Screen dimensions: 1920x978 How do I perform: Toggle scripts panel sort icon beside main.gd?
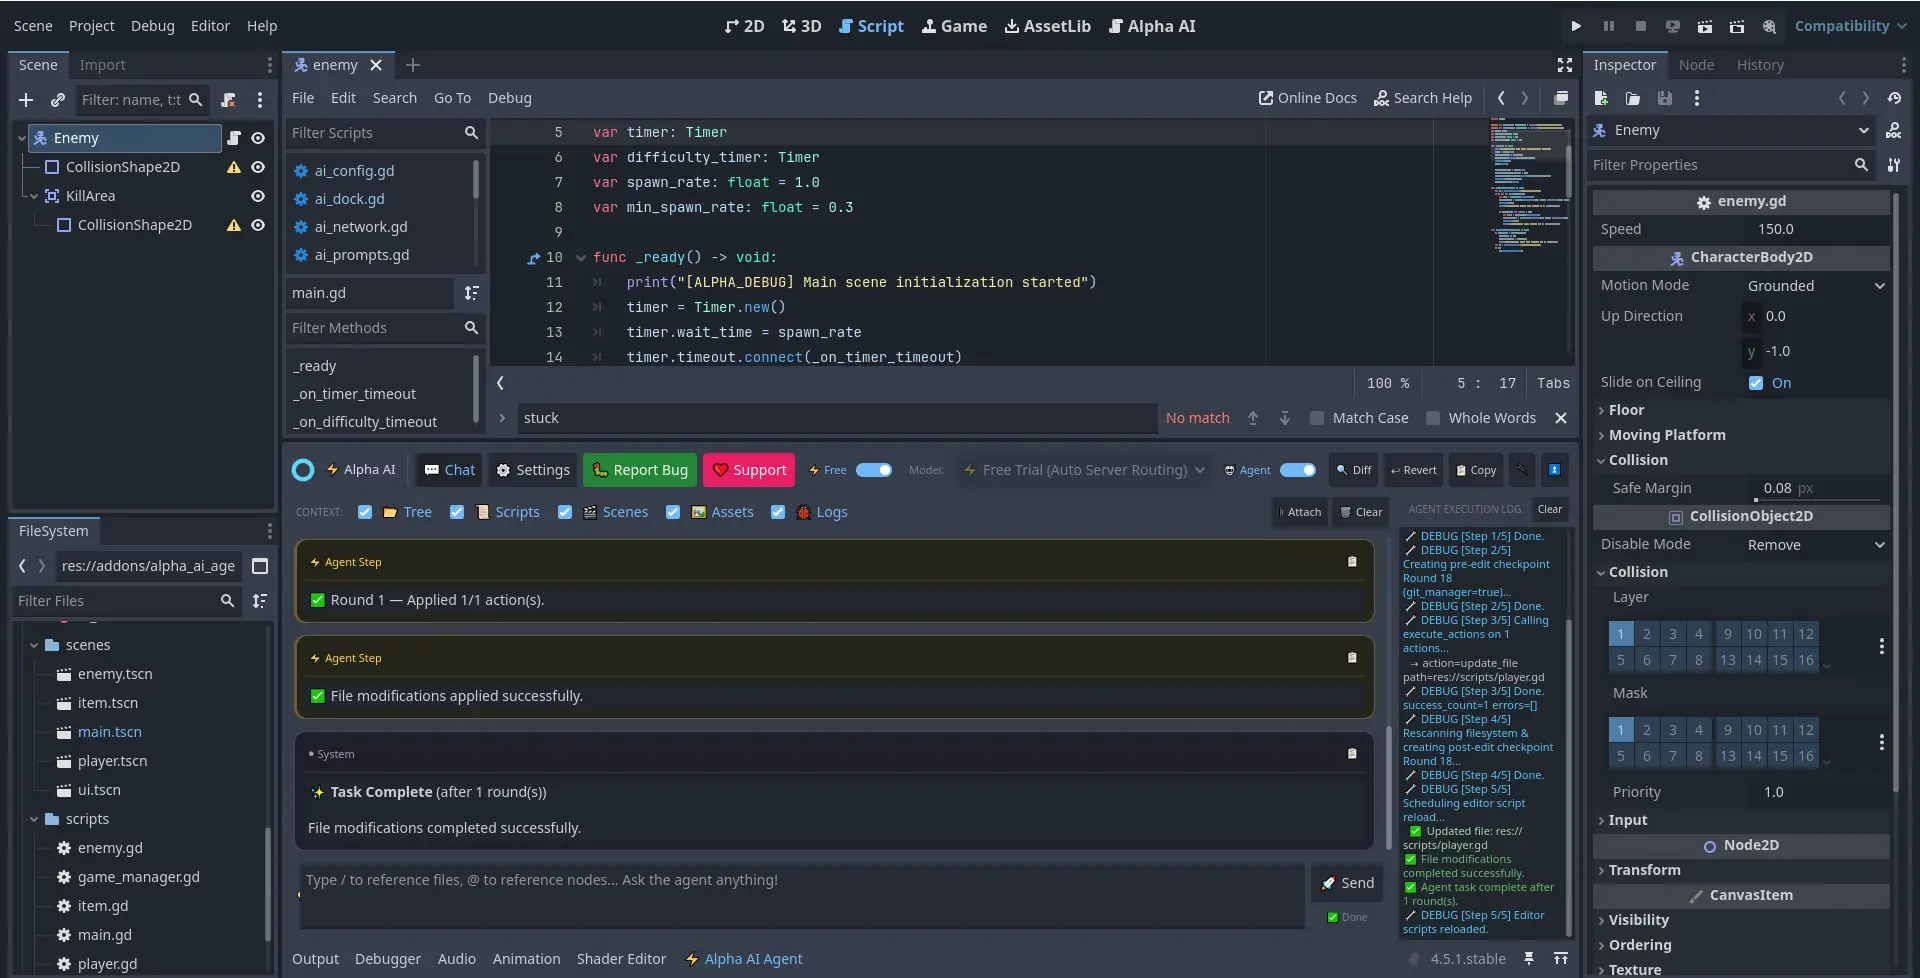tap(471, 293)
